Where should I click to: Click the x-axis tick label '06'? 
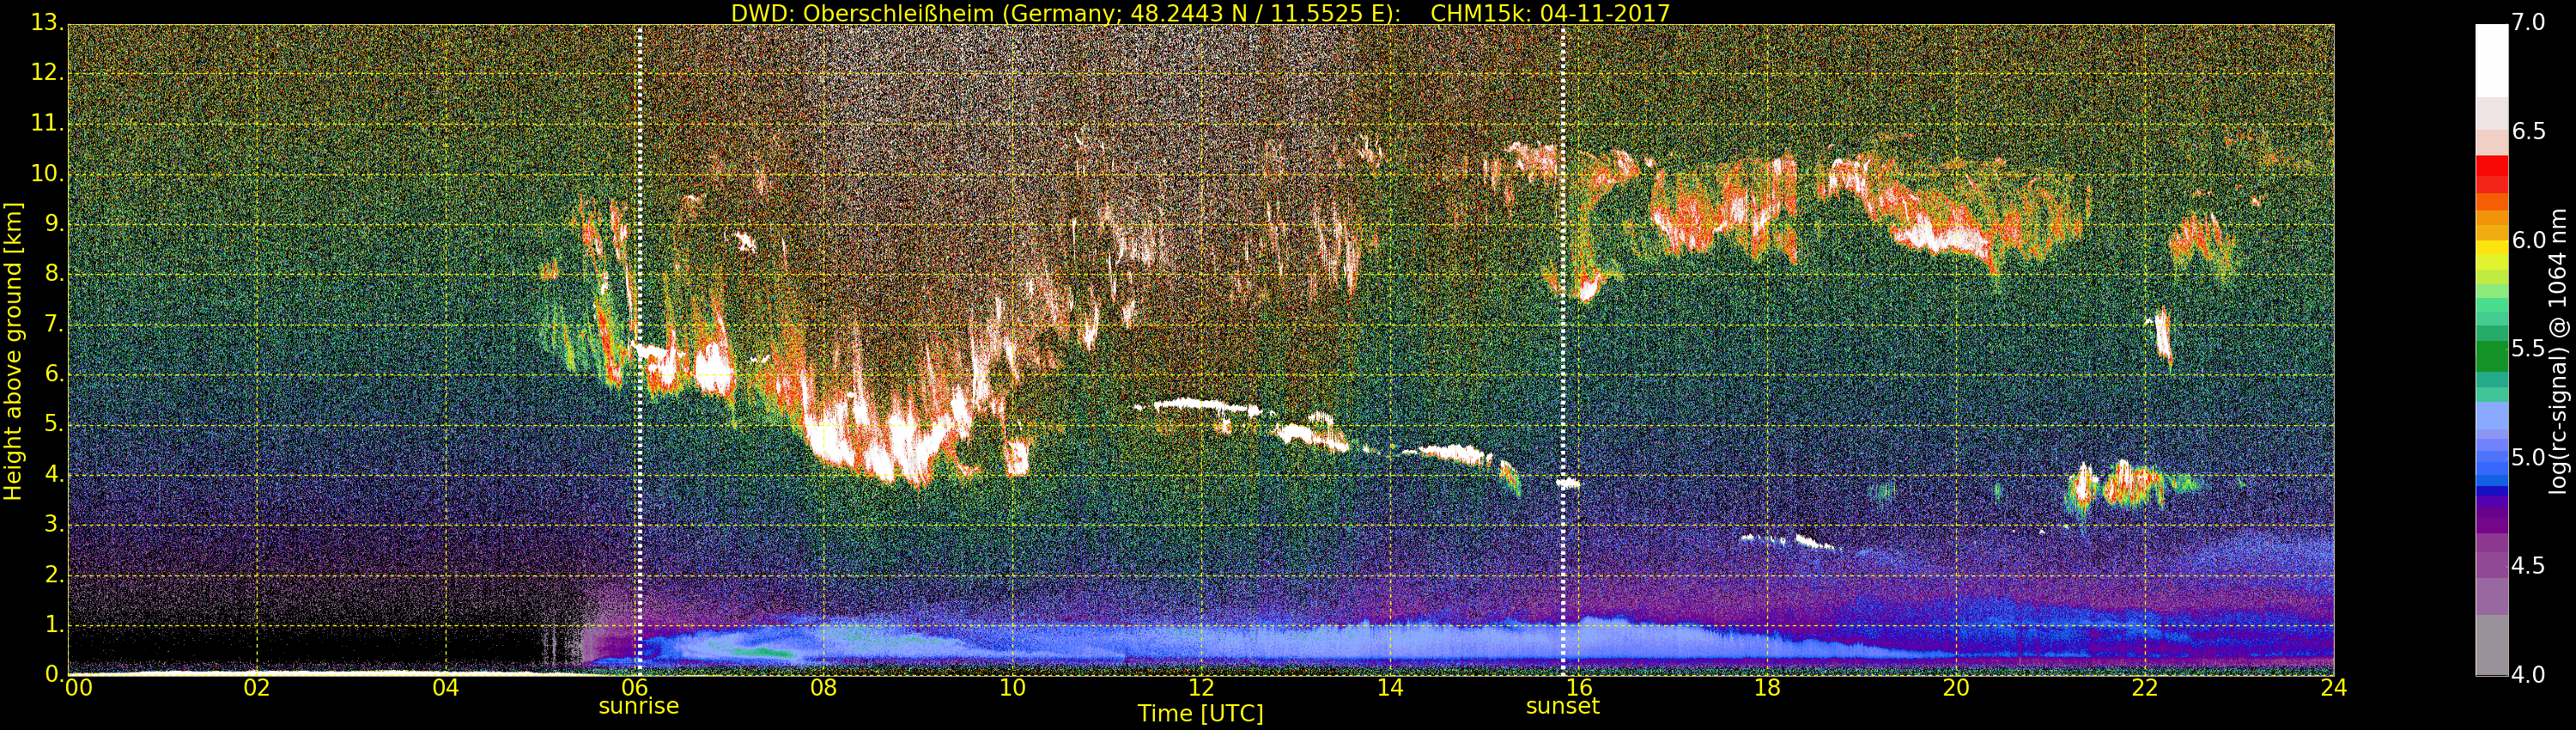click(x=635, y=688)
